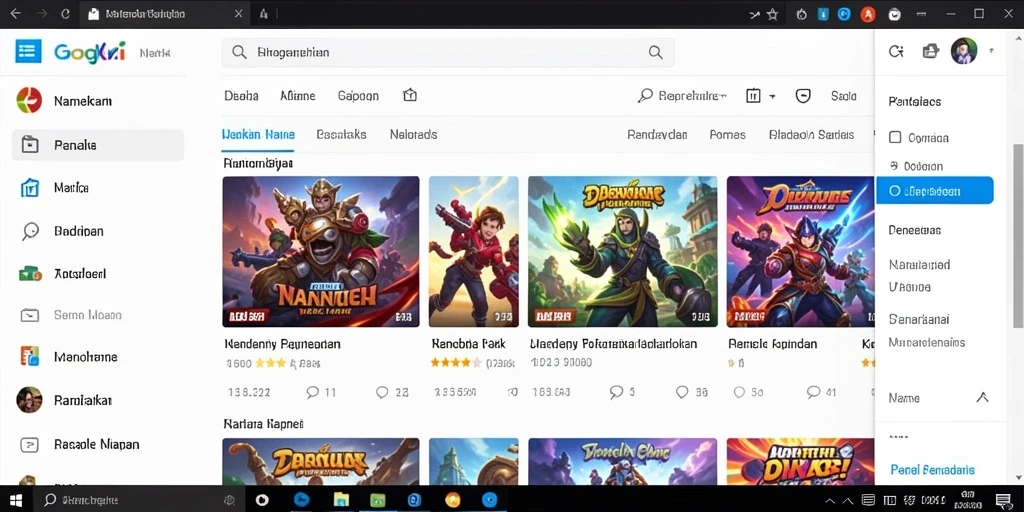Click the calendar icon in toolbar
Screen dimensions: 1024x512
pyautogui.click(x=753, y=96)
